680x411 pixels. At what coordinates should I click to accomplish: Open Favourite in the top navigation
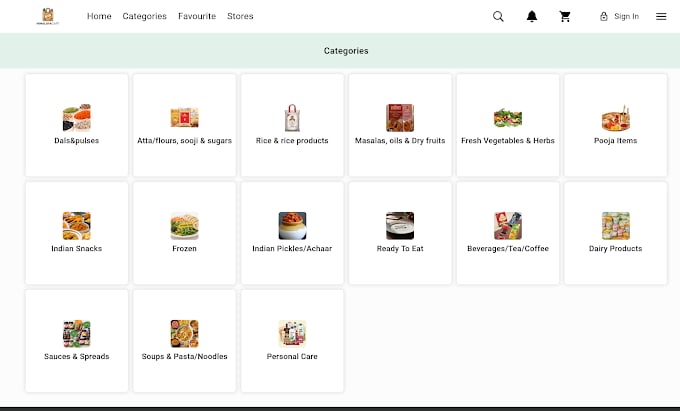pos(197,16)
